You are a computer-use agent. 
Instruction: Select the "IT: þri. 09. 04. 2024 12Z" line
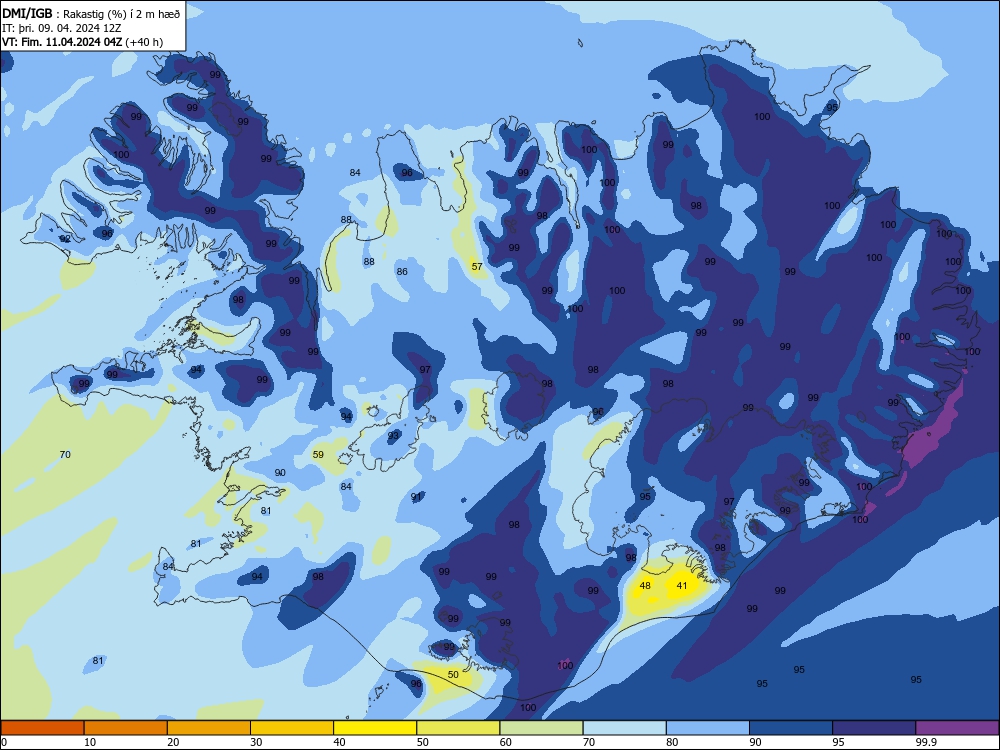tap(61, 28)
